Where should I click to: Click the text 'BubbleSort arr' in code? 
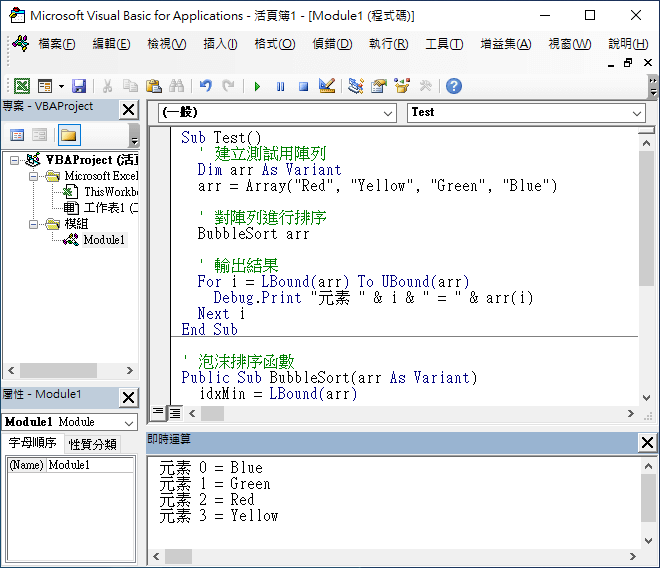tap(253, 234)
